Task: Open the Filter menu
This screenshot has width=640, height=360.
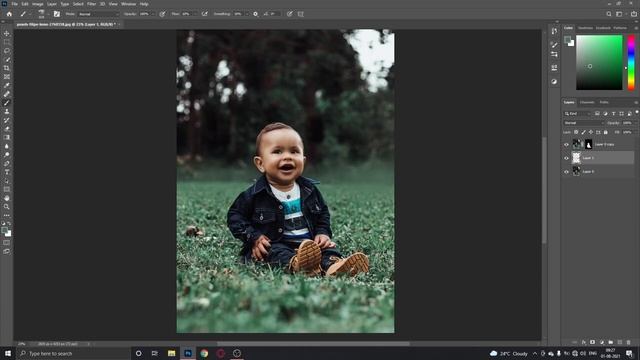Action: tap(91, 4)
